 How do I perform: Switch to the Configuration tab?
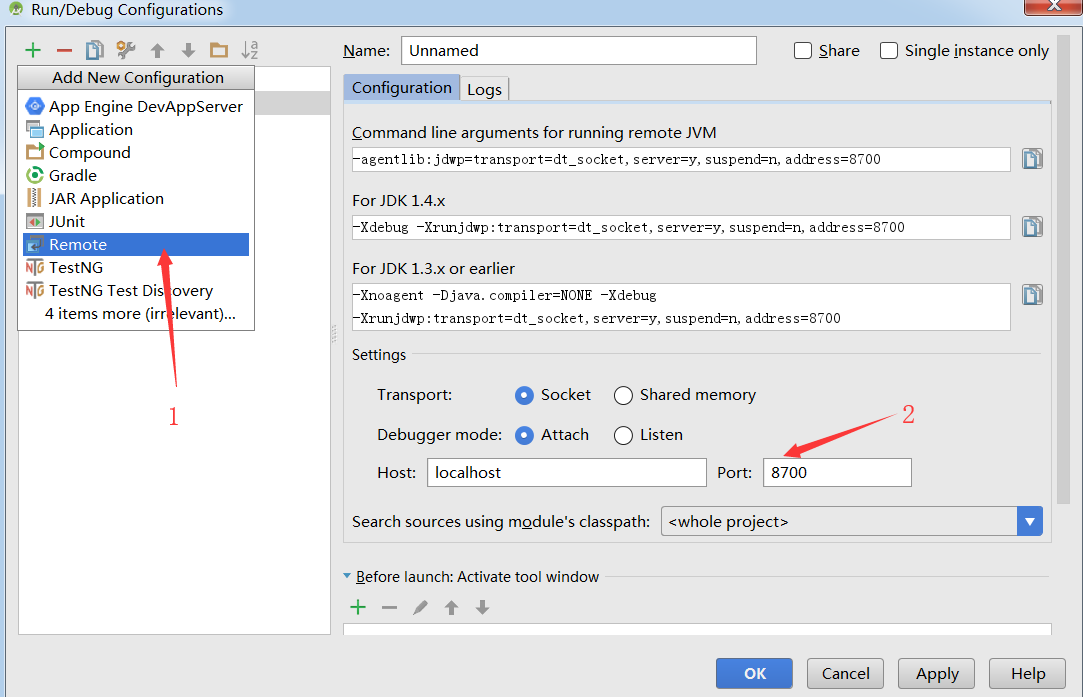[x=401, y=88]
